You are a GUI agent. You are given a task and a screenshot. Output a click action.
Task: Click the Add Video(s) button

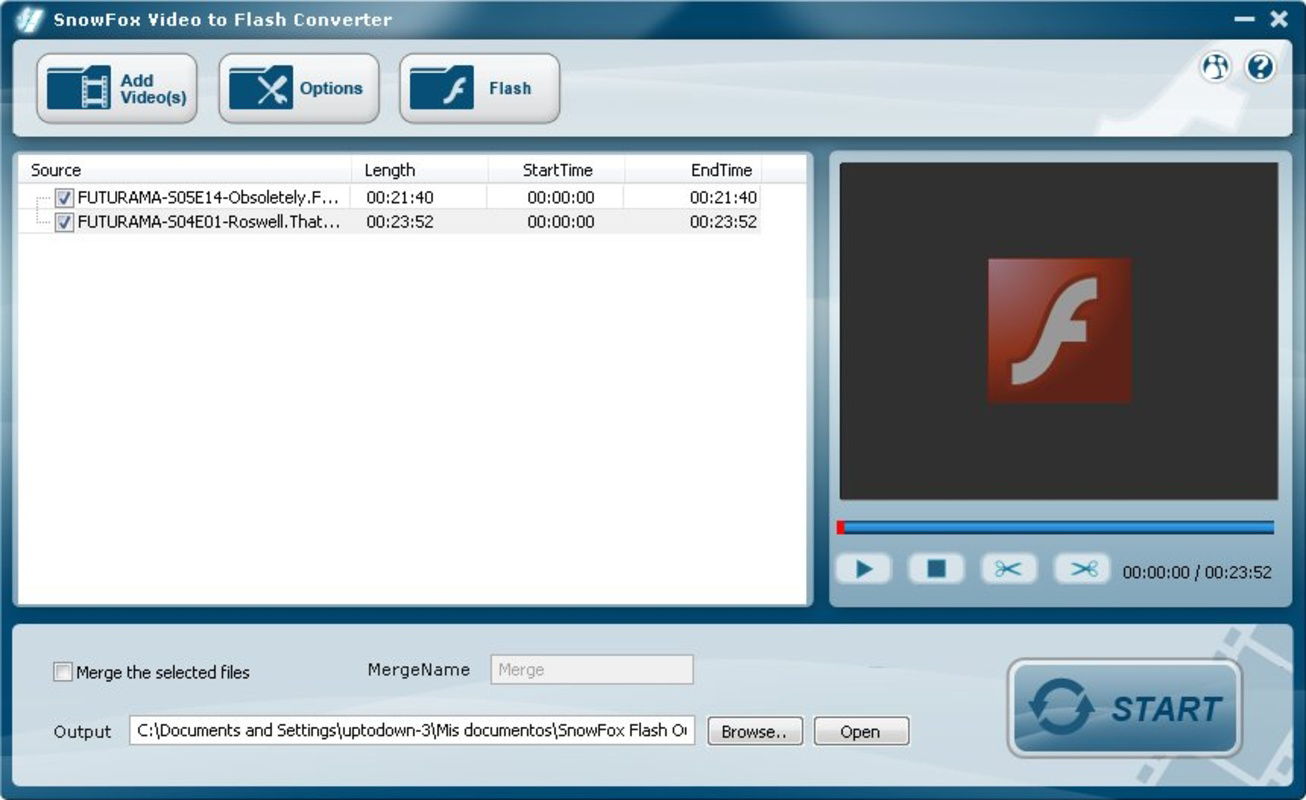point(117,89)
